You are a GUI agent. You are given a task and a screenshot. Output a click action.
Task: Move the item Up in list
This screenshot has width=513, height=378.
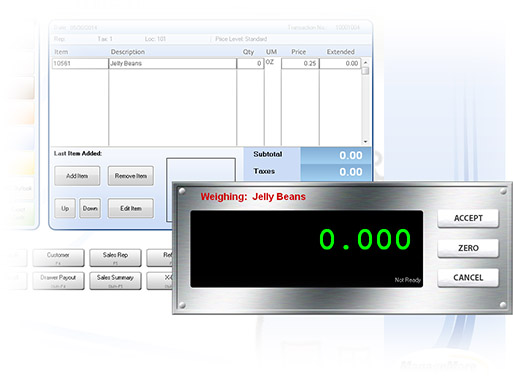(65, 208)
